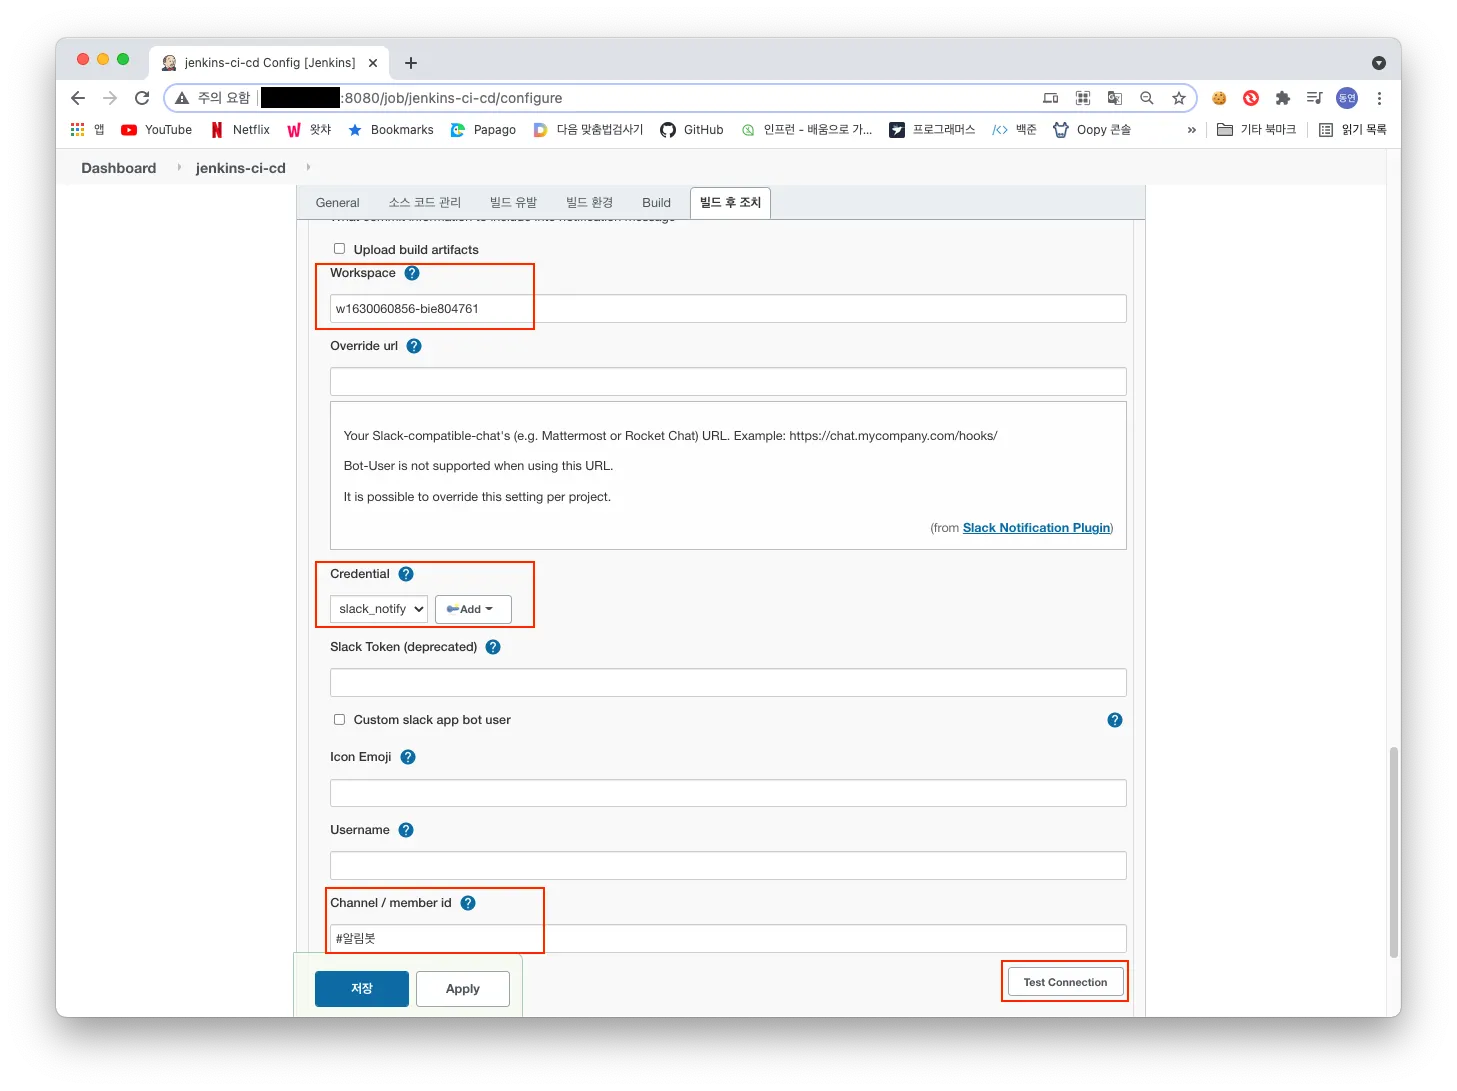
Task: Open jenkins-ci-cd breadcrumb link
Action: 241,168
